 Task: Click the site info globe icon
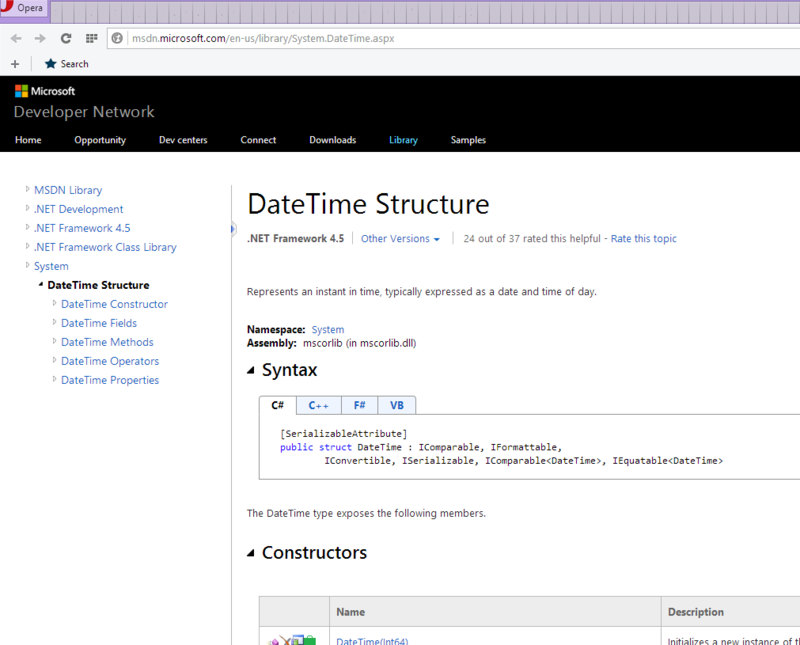117,38
